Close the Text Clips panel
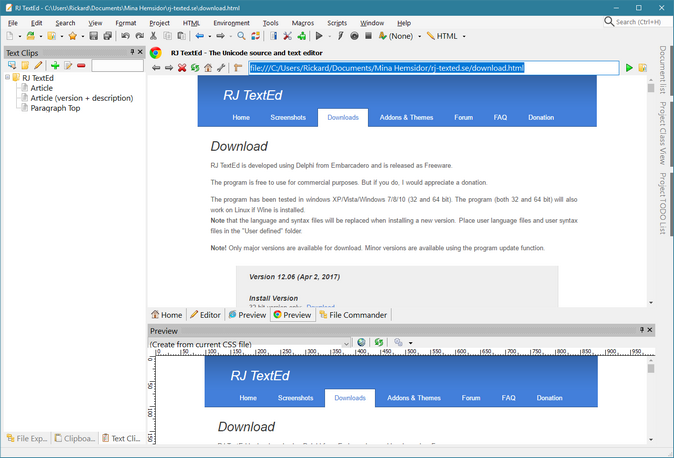 click(x=140, y=52)
